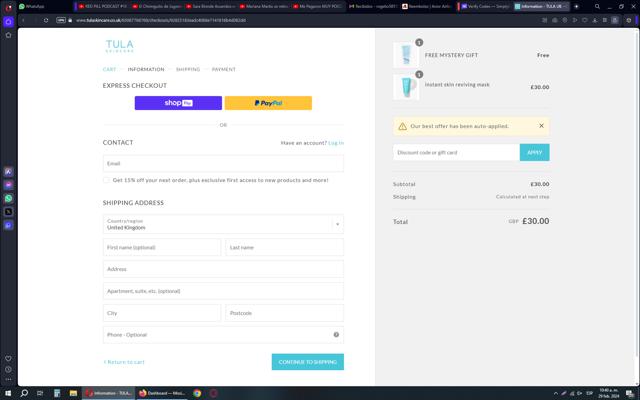Show hidden system tray icons
The width and height of the screenshot is (640, 400).
click(556, 393)
